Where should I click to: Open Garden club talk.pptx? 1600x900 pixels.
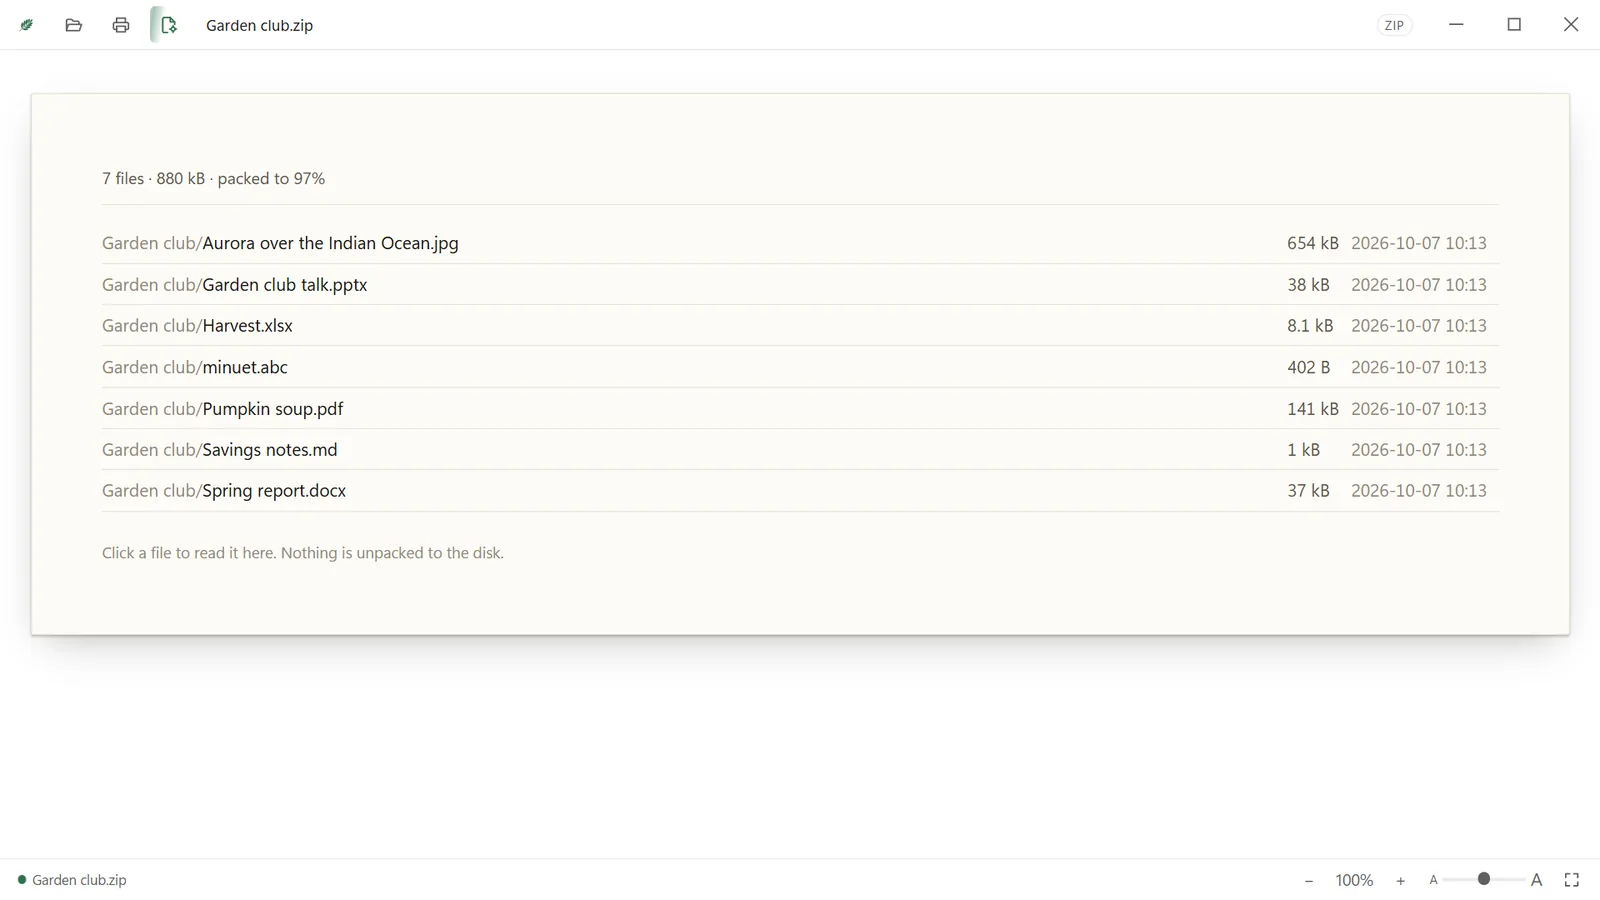tap(800, 284)
